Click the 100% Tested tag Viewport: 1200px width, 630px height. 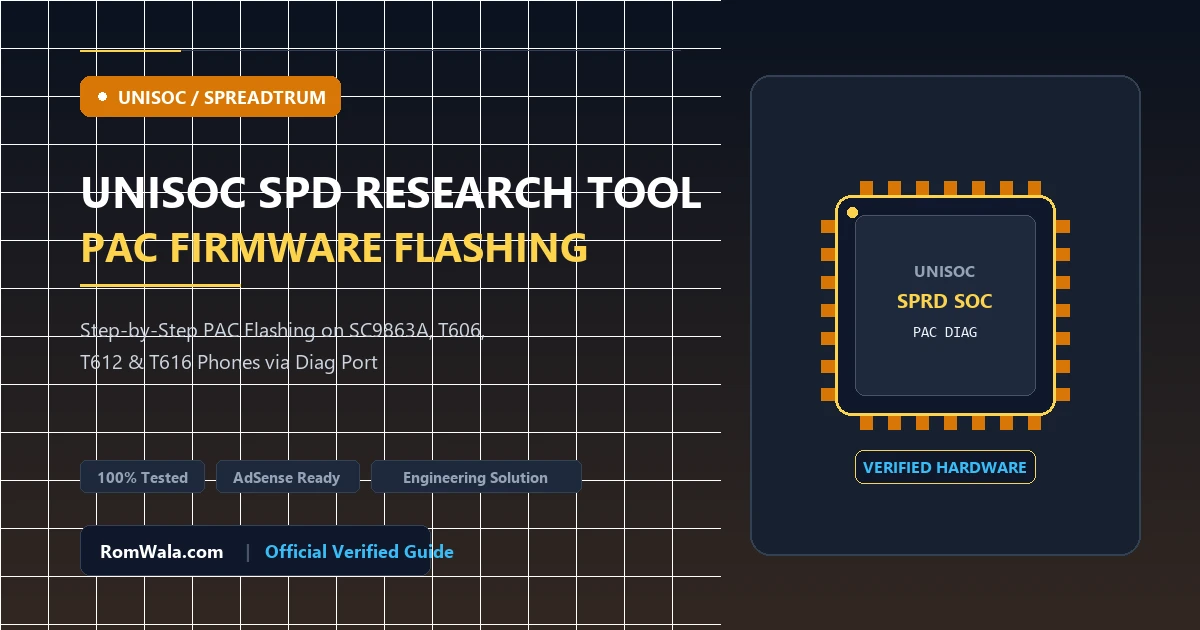[142, 477]
